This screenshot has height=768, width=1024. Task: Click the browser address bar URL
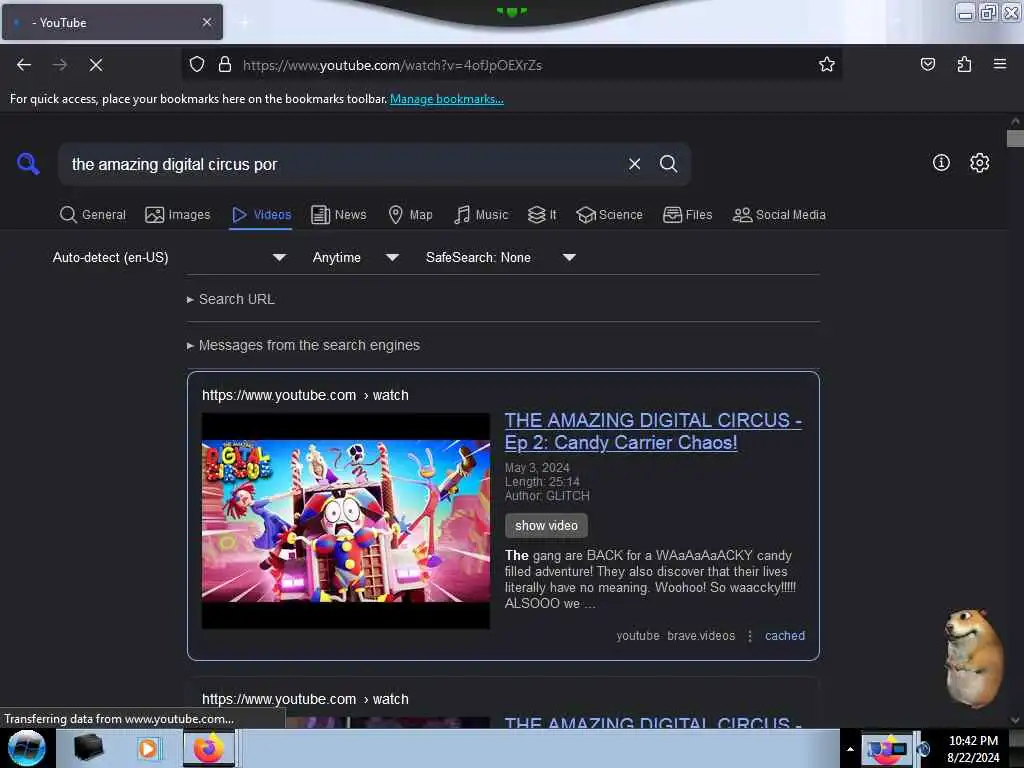(x=392, y=65)
